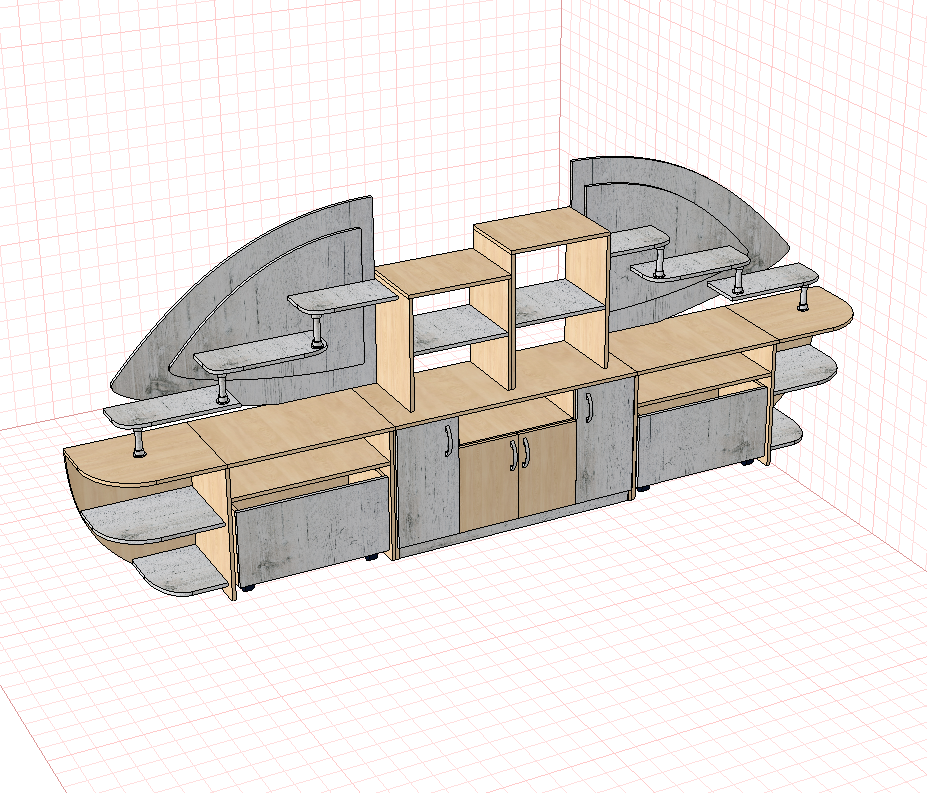Screen dimensions: 927x793
Task: Select the handle on the right gray door
Action: coord(588,407)
